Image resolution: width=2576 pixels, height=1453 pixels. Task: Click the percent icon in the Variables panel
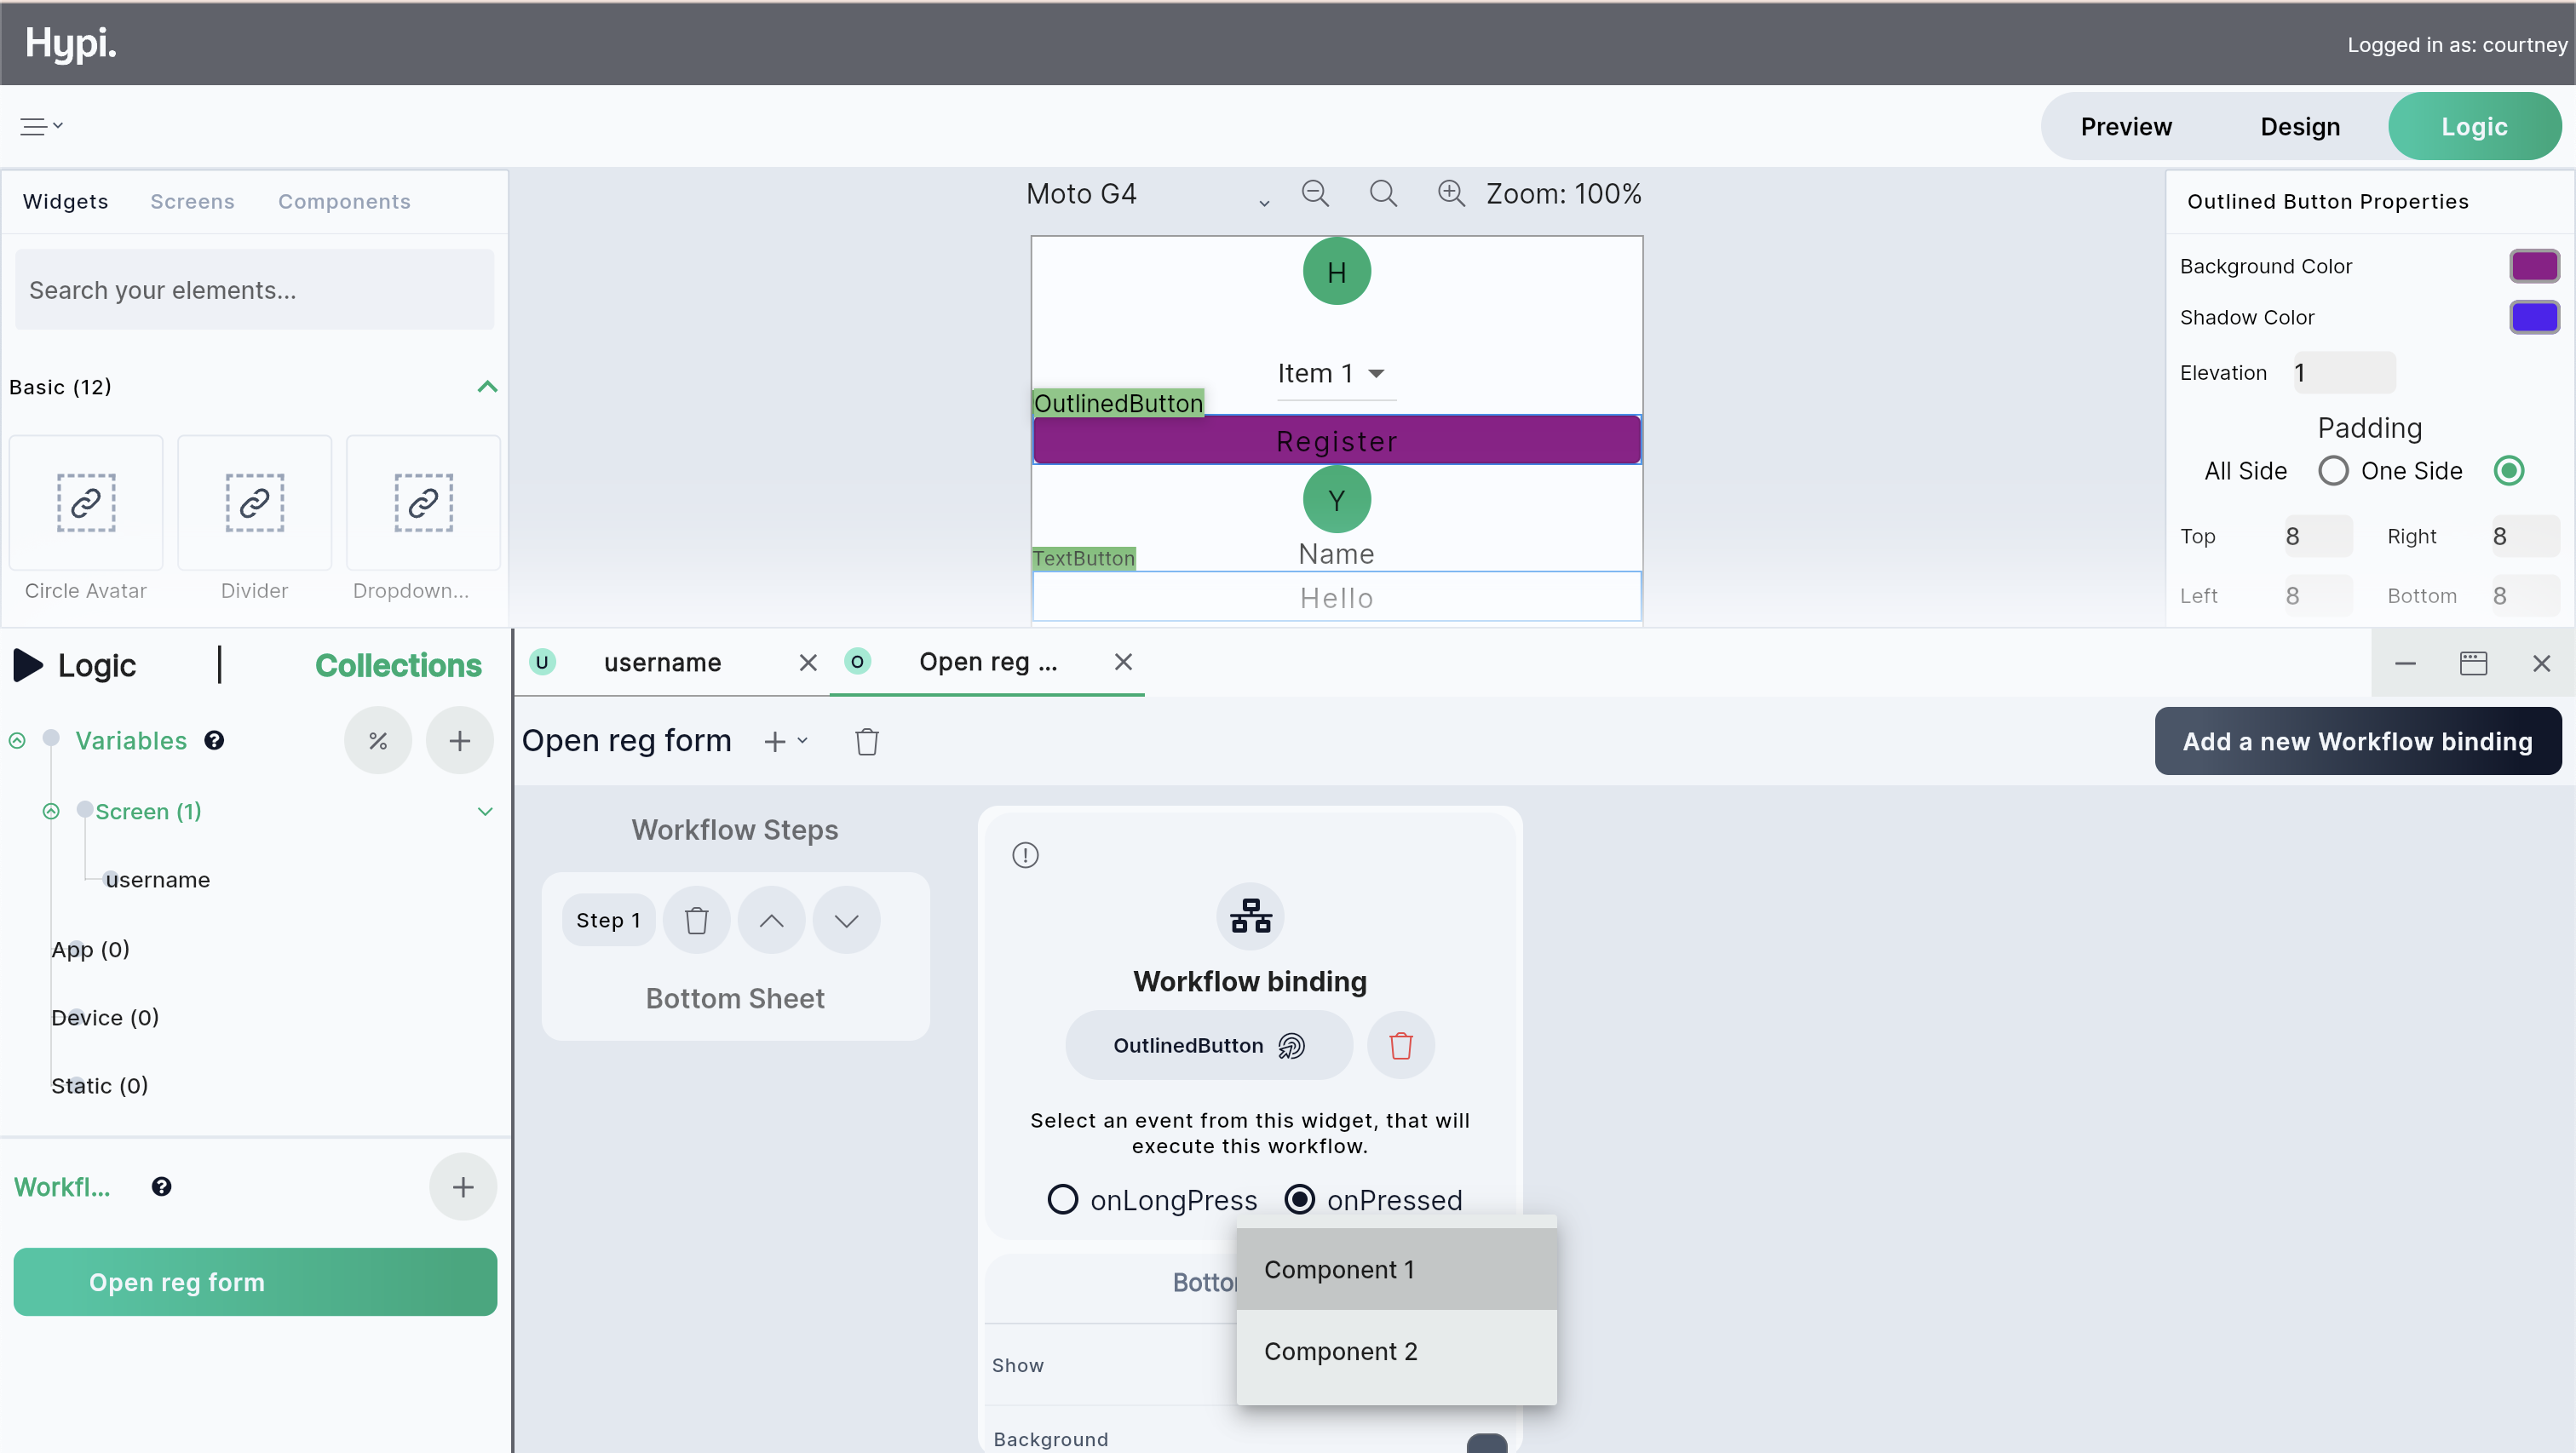378,740
